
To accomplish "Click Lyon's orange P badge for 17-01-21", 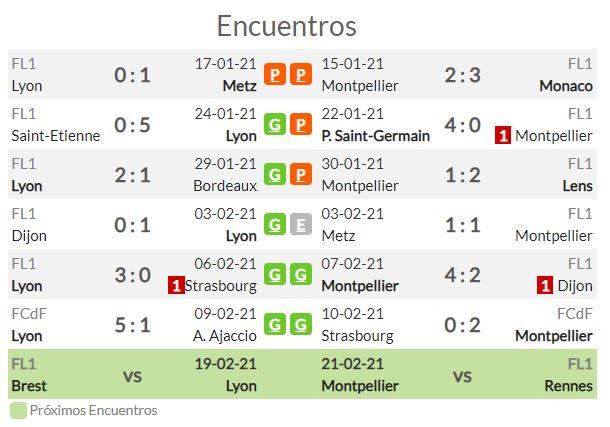I will pyautogui.click(x=275, y=74).
